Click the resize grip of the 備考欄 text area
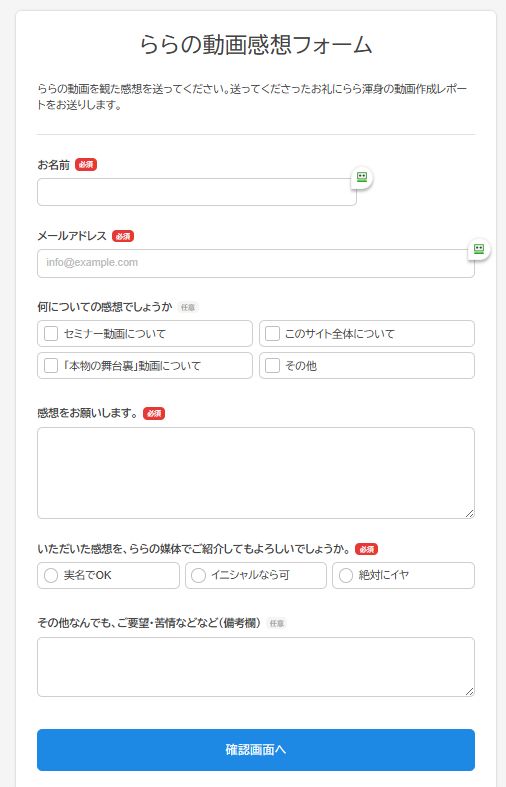506x787 pixels. click(469, 691)
